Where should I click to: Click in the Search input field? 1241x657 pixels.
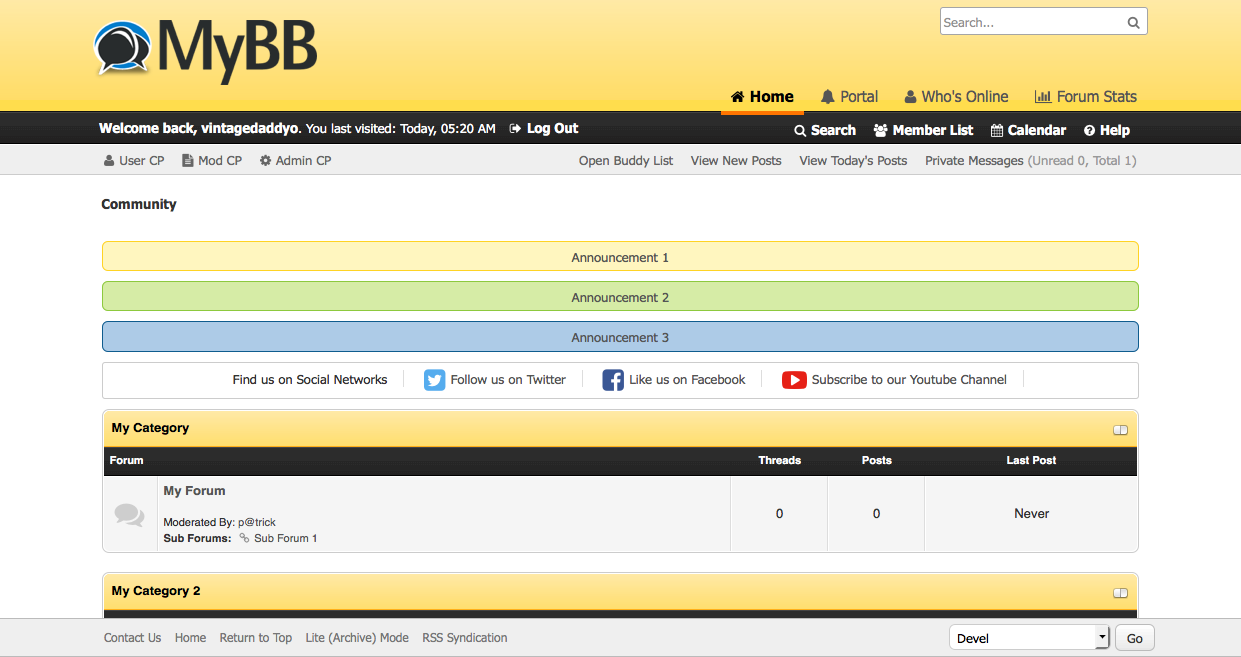coord(1030,23)
